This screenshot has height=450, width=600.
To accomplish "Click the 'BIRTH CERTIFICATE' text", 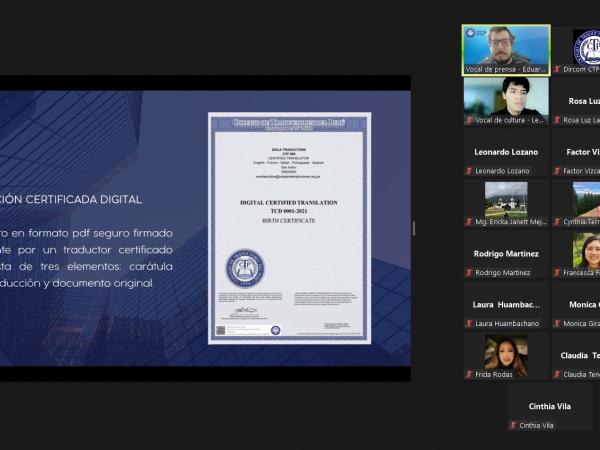I will click(289, 221).
